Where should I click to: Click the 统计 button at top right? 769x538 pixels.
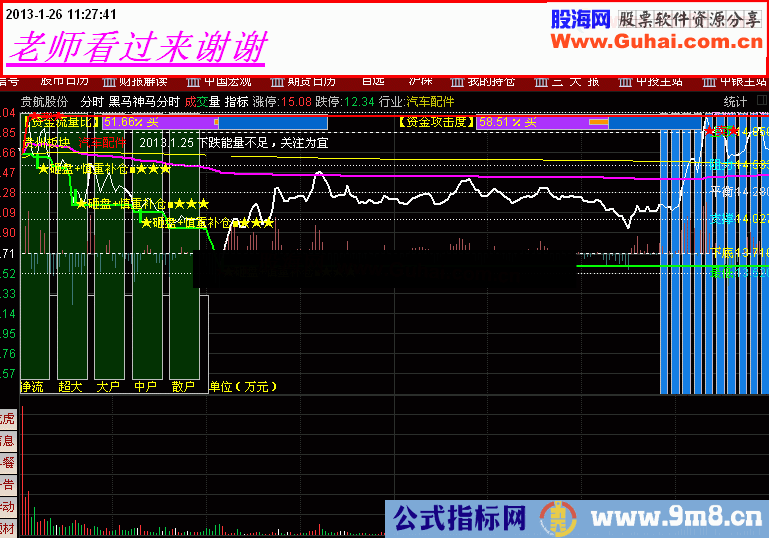tap(735, 102)
